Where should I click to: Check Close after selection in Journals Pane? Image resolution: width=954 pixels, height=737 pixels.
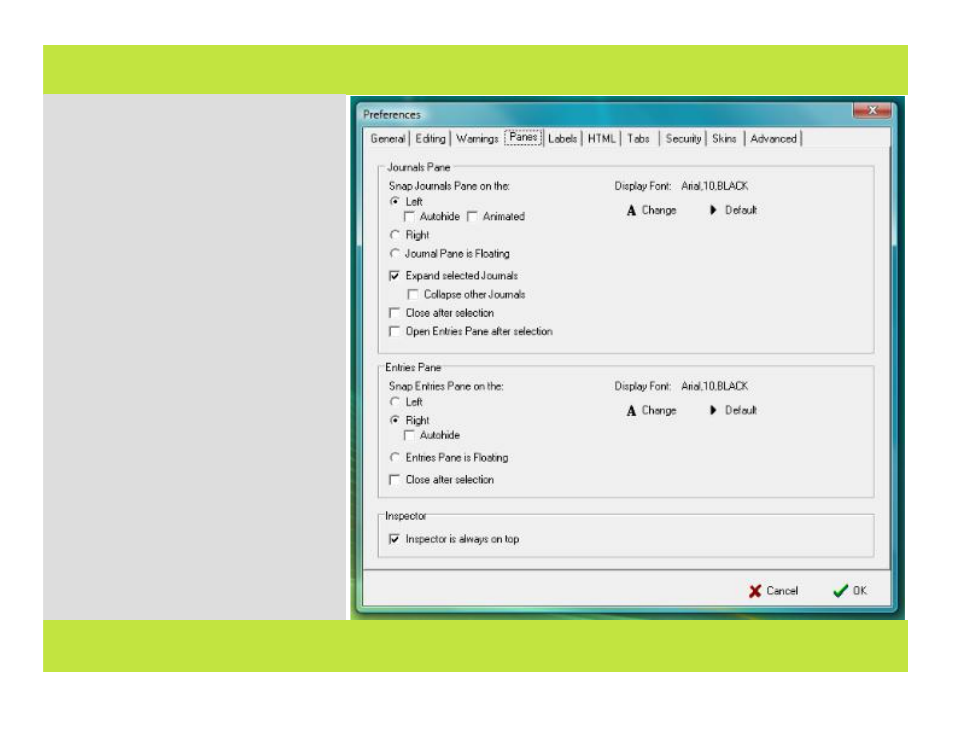pyautogui.click(x=395, y=313)
